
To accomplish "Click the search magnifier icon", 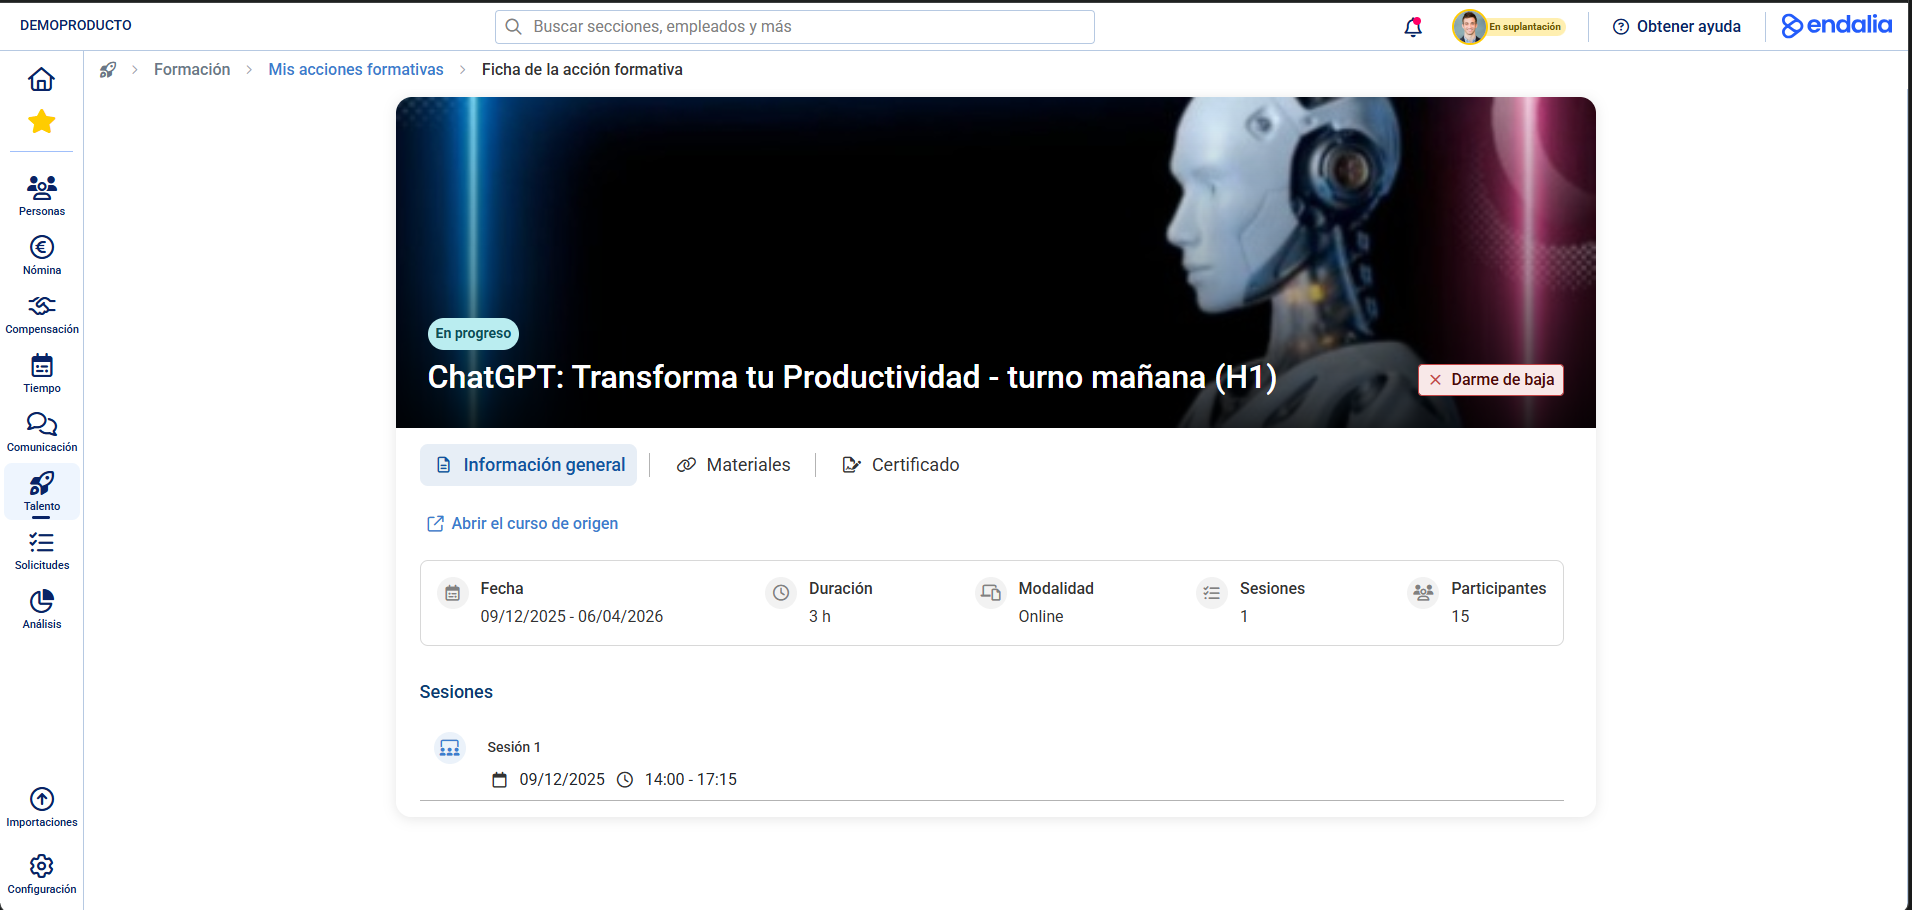I will coord(513,27).
